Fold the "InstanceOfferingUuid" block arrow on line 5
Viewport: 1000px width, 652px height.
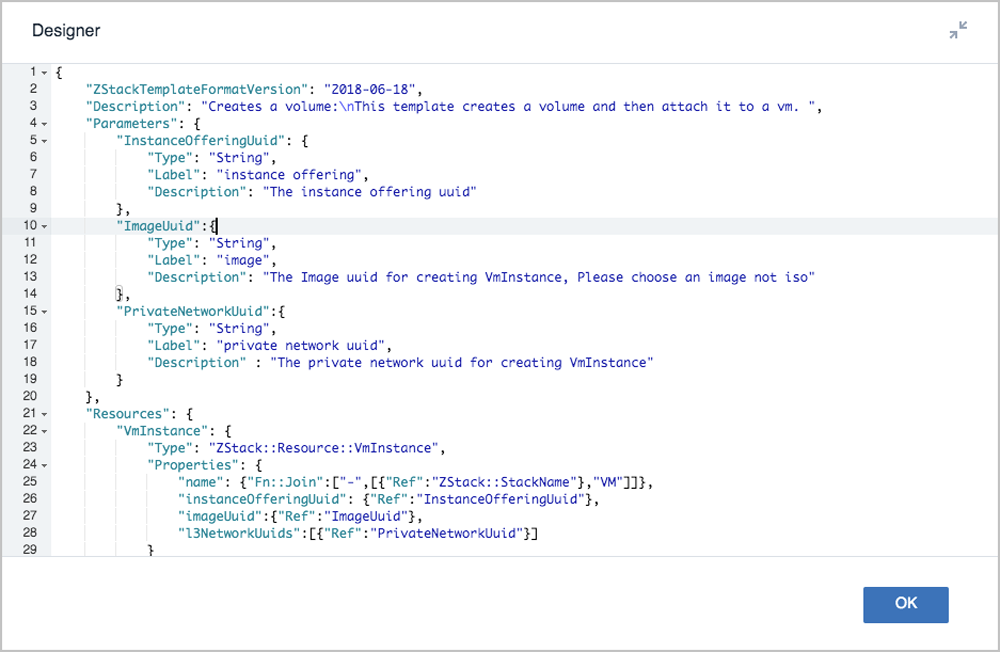click(45, 141)
